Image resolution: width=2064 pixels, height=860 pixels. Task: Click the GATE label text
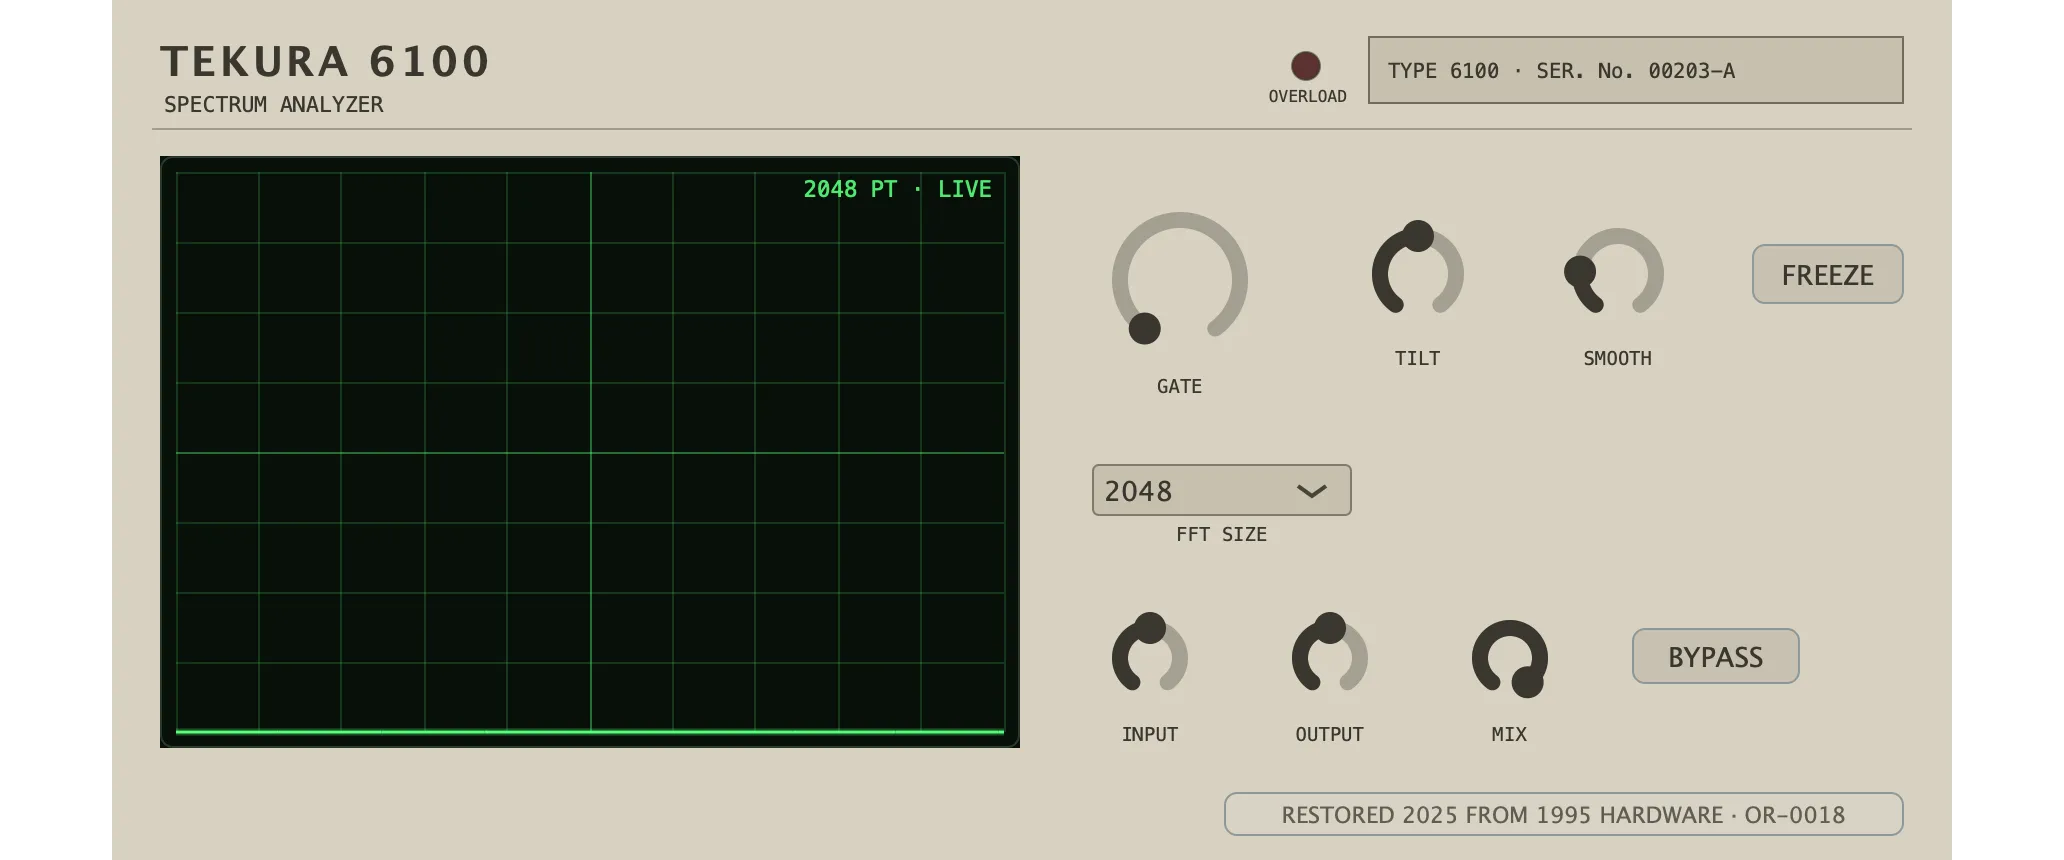click(1179, 386)
